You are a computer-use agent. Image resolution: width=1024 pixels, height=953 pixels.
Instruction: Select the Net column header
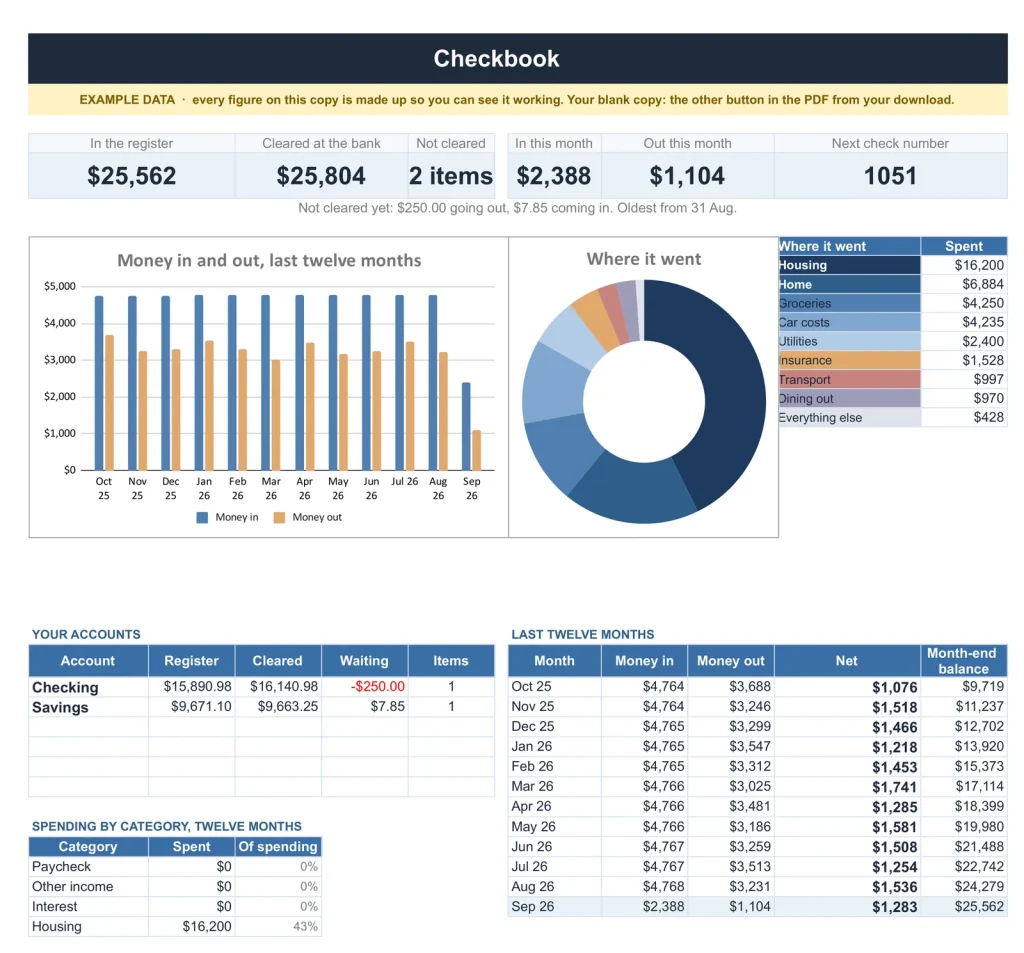click(847, 660)
